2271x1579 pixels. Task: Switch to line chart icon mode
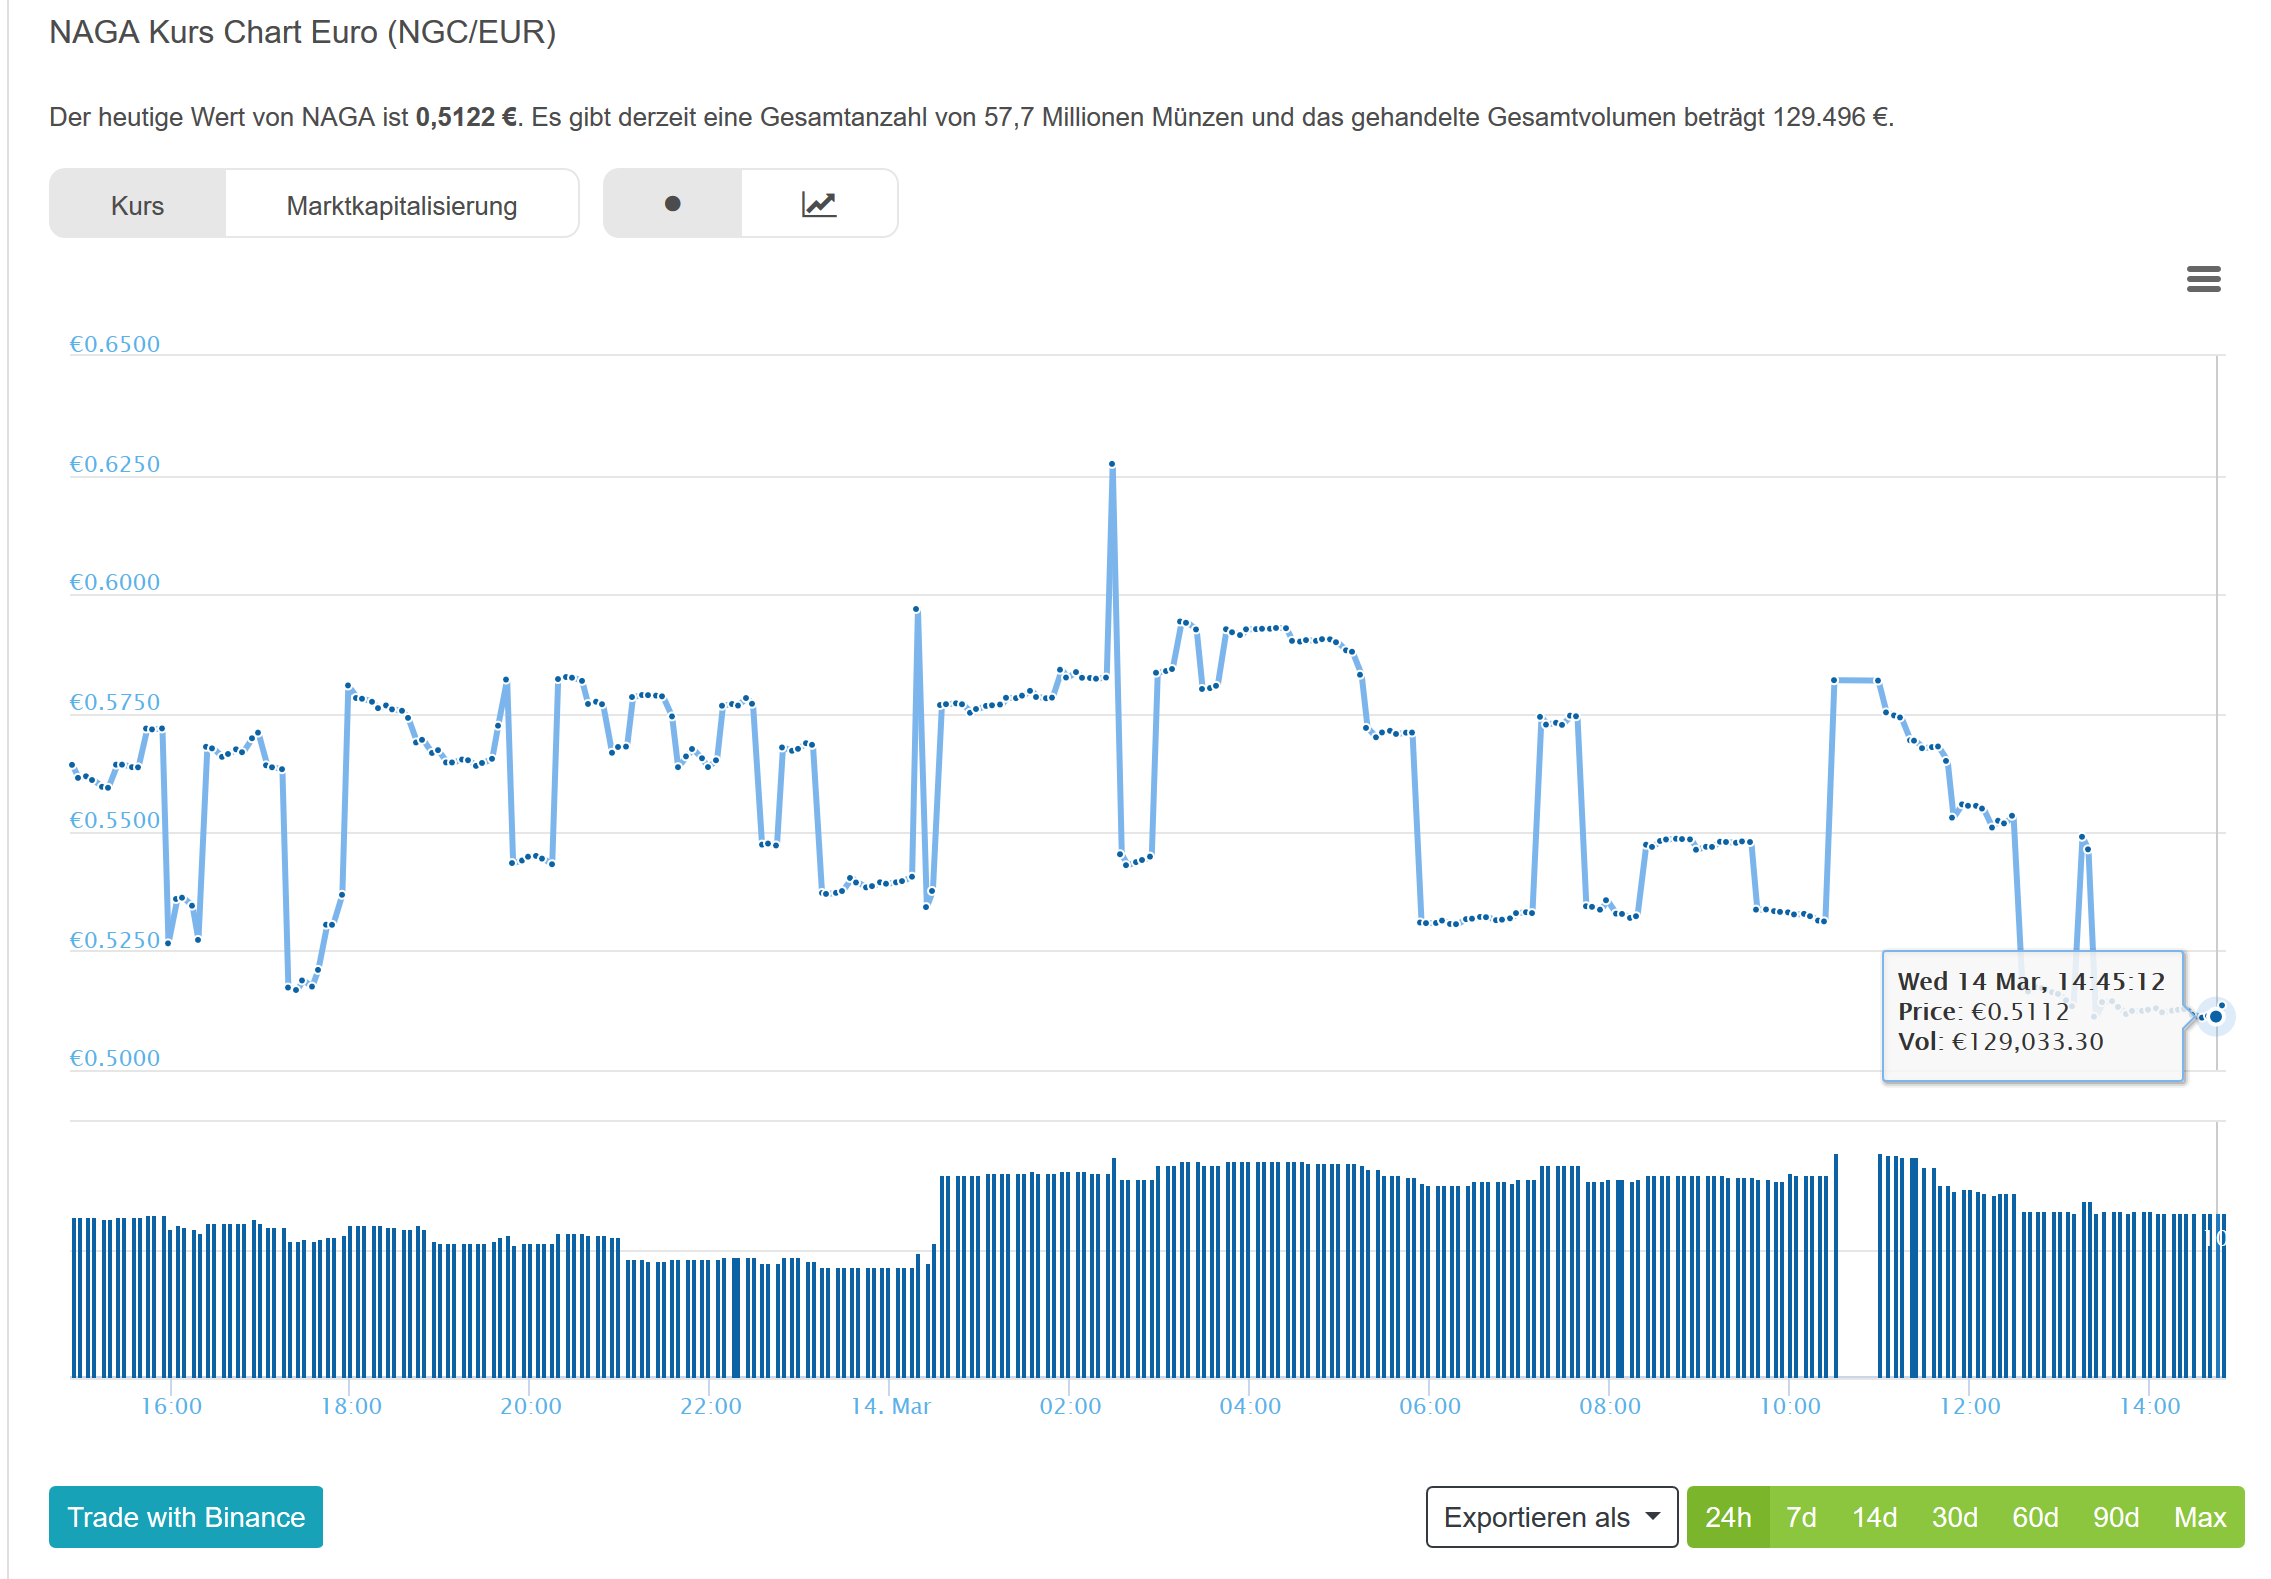819,204
